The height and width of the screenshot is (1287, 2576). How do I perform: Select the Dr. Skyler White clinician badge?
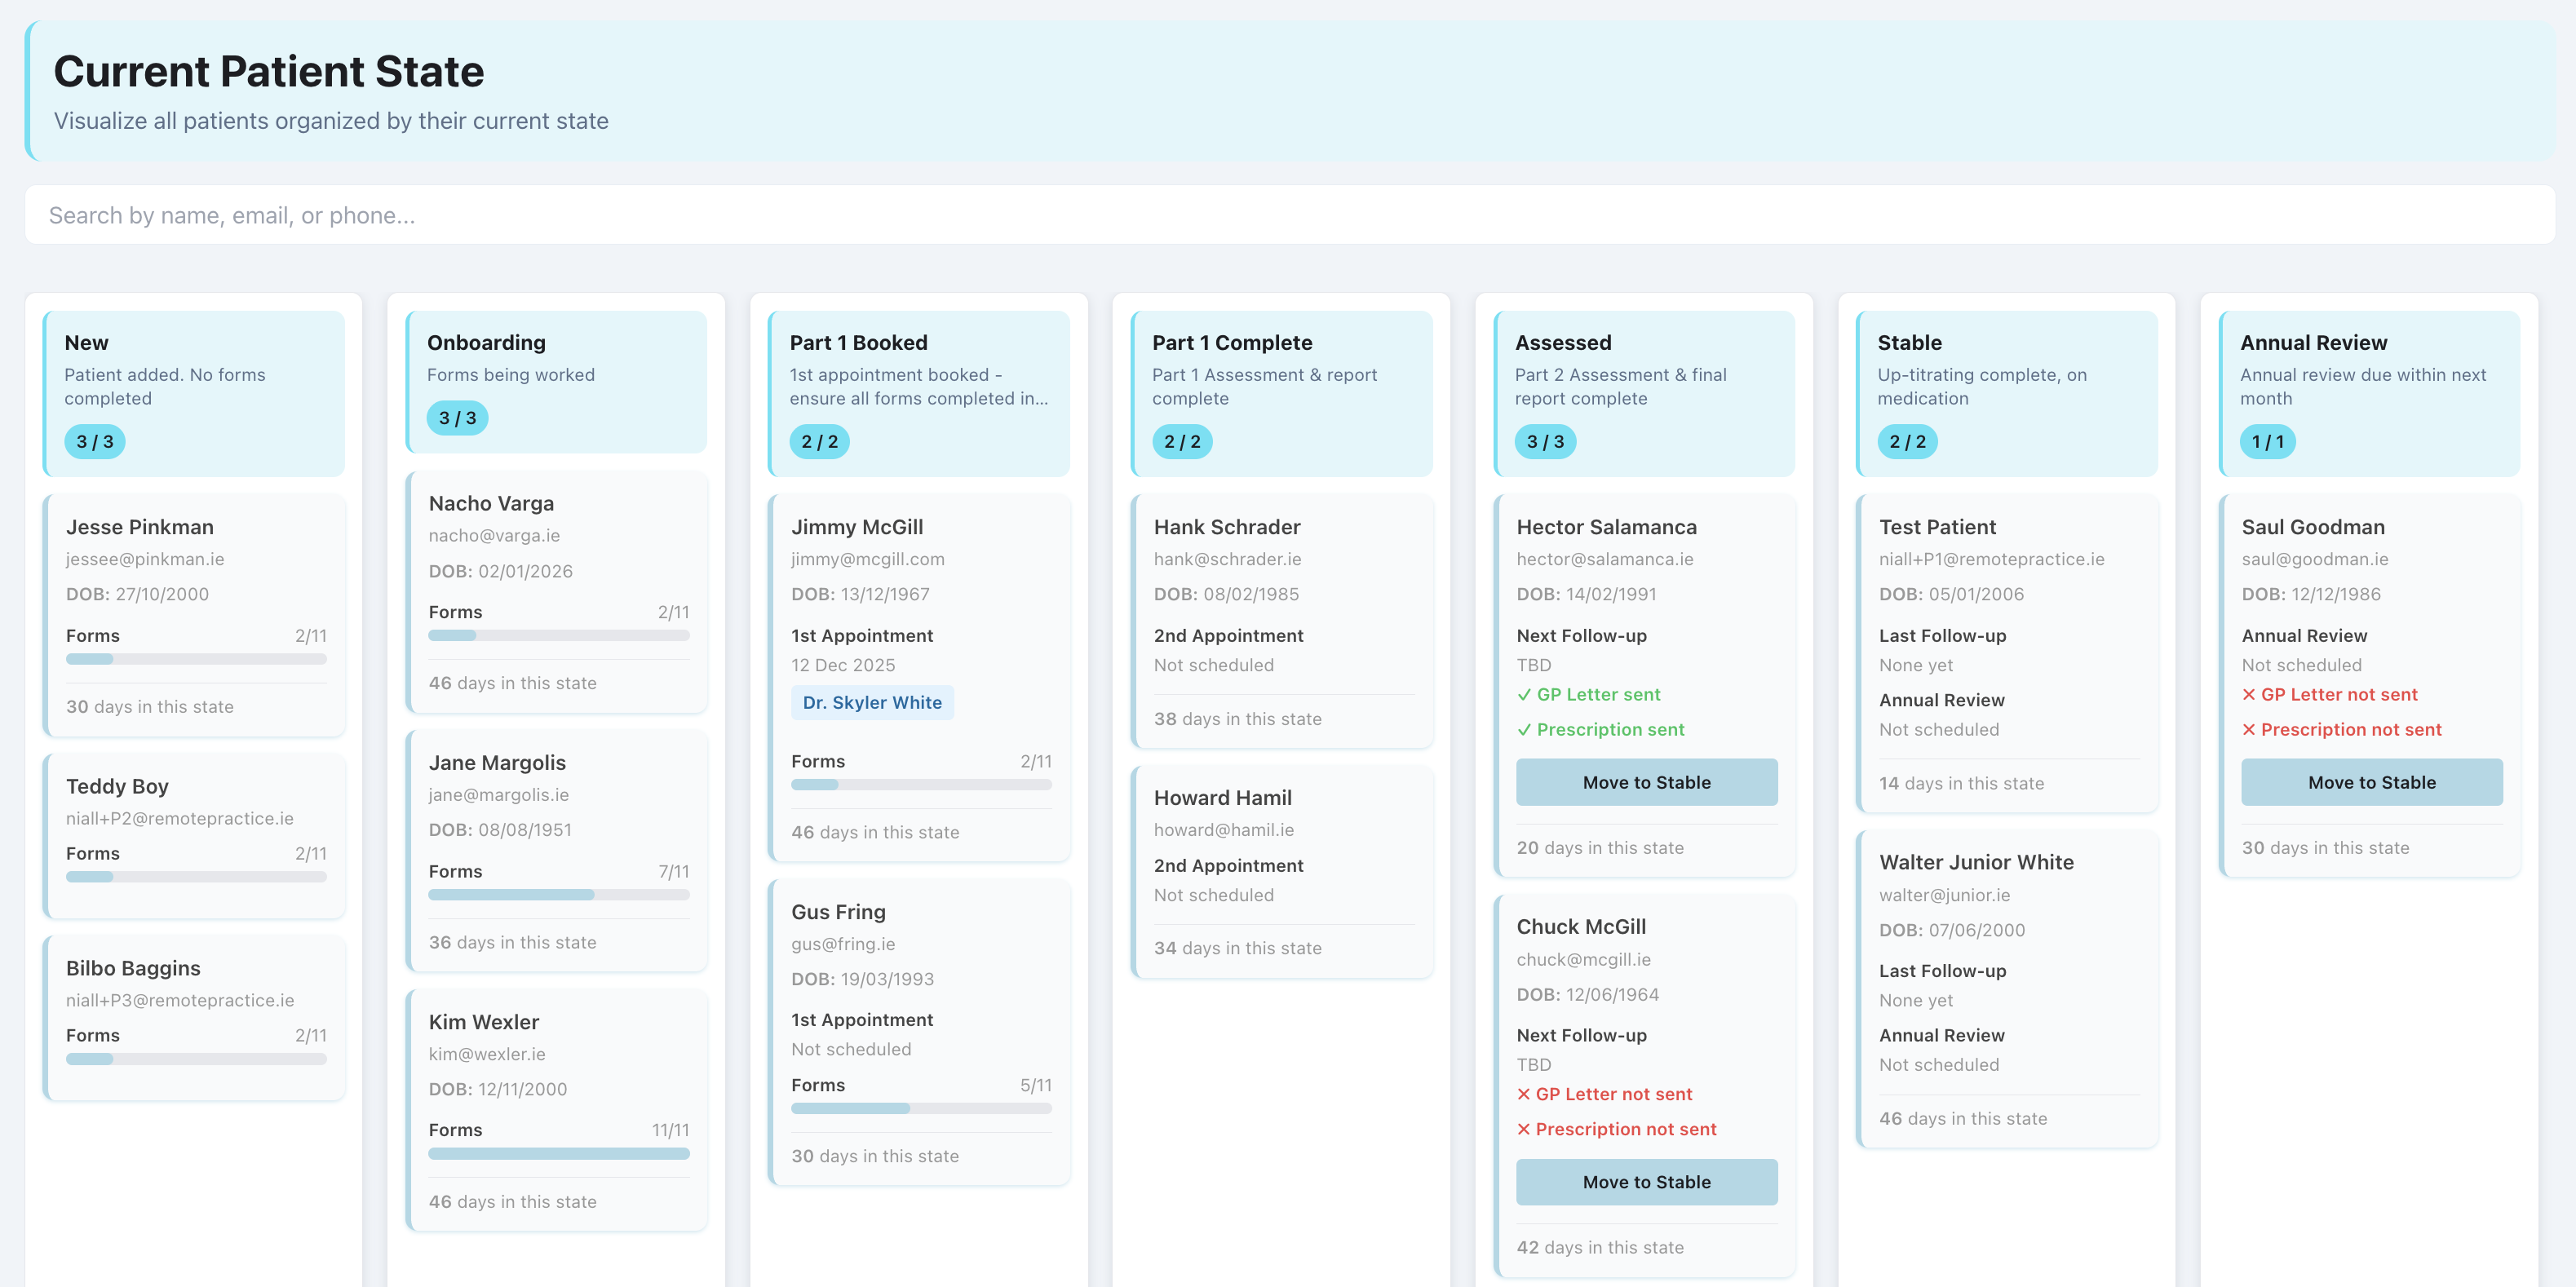[871, 702]
